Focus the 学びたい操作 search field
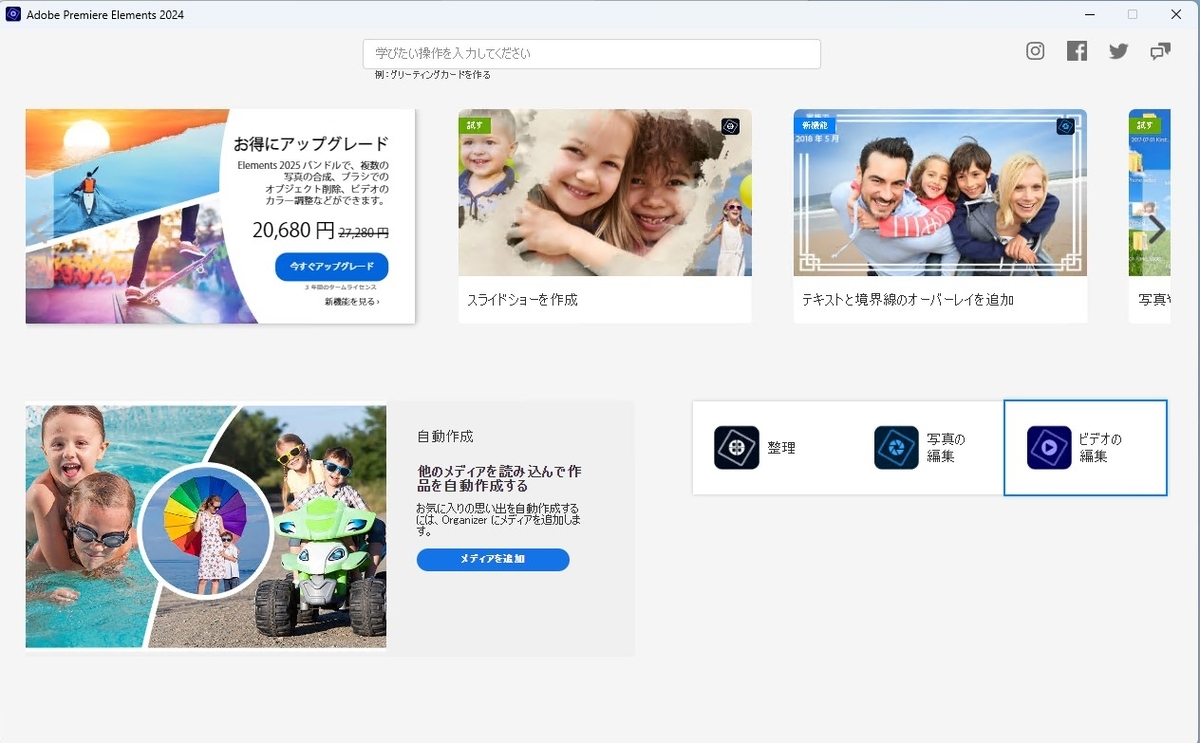The height and width of the screenshot is (743, 1200). pos(592,54)
